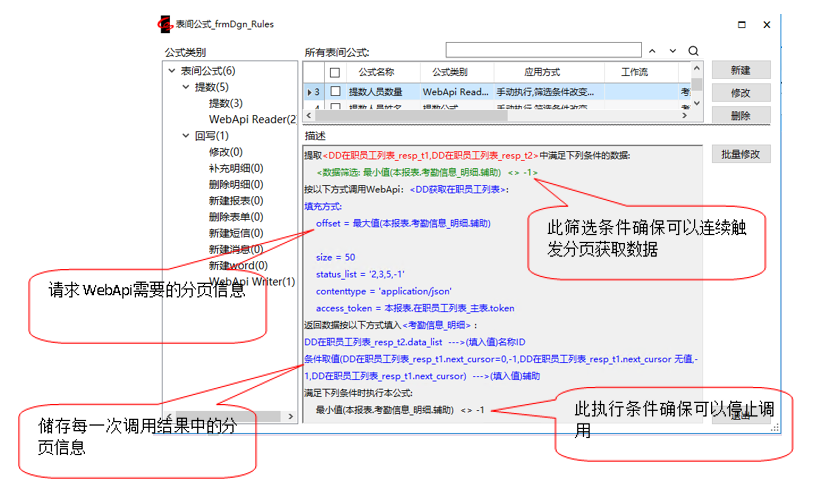Viewport: 815px width, 496px height.
Task: Toggle the select-all checkbox in table header
Action: click(335, 72)
